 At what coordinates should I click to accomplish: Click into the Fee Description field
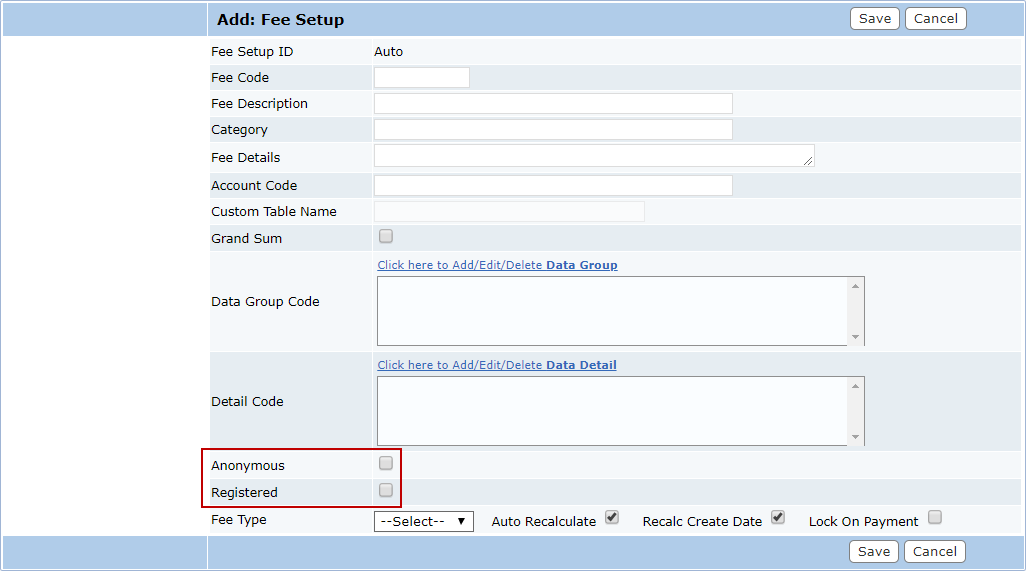[553, 104]
